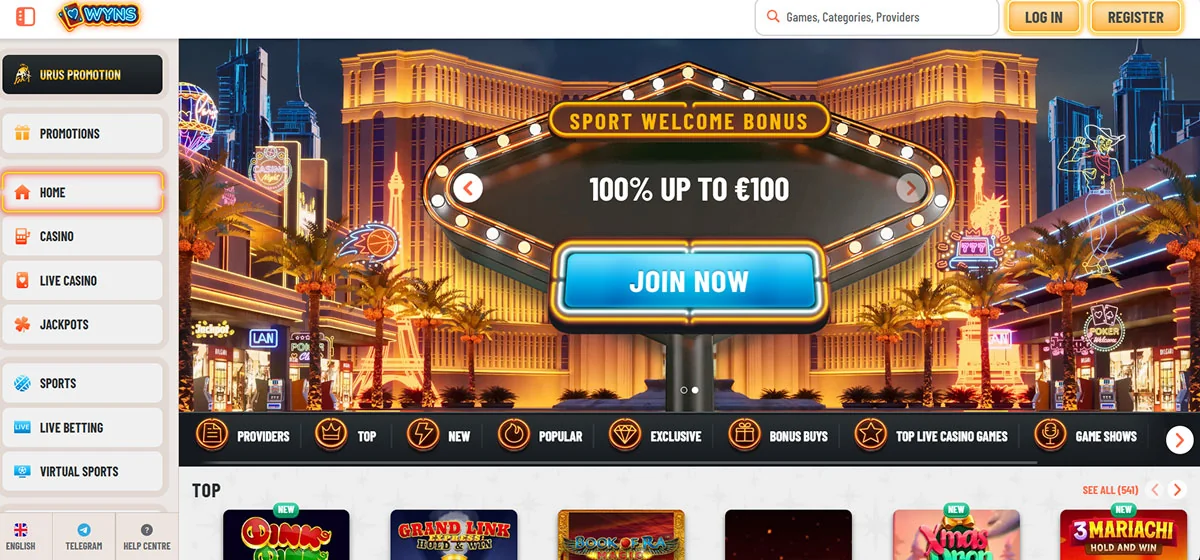Show next banner with right arrow
Screen dimensions: 1200x560
click(910, 188)
